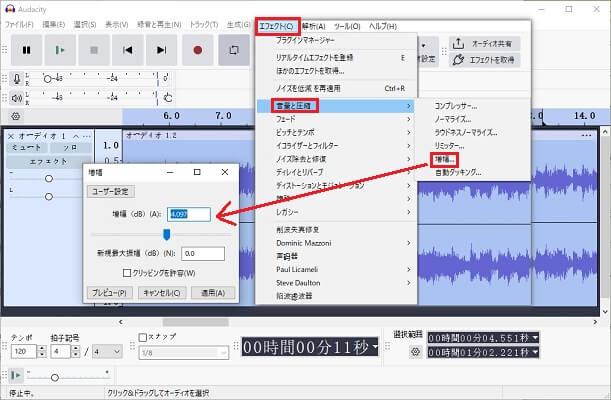This screenshot has height=400, width=611.
Task: Close track オーディオ 1 with the X
Action: click(x=11, y=136)
